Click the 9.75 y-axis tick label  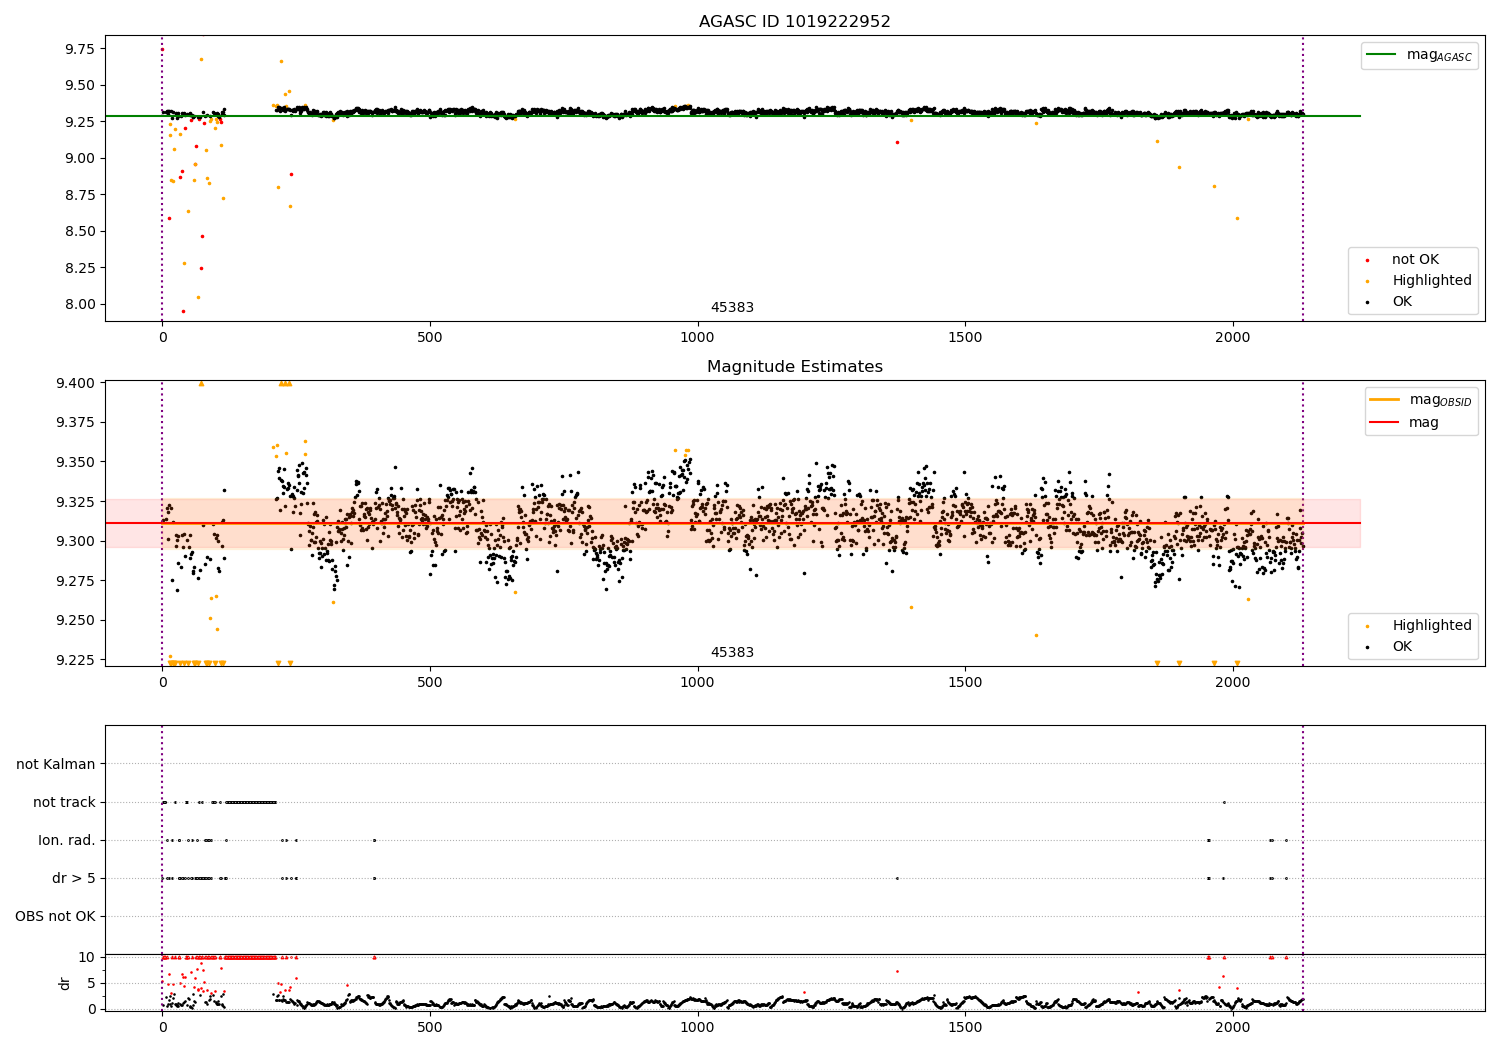(79, 49)
